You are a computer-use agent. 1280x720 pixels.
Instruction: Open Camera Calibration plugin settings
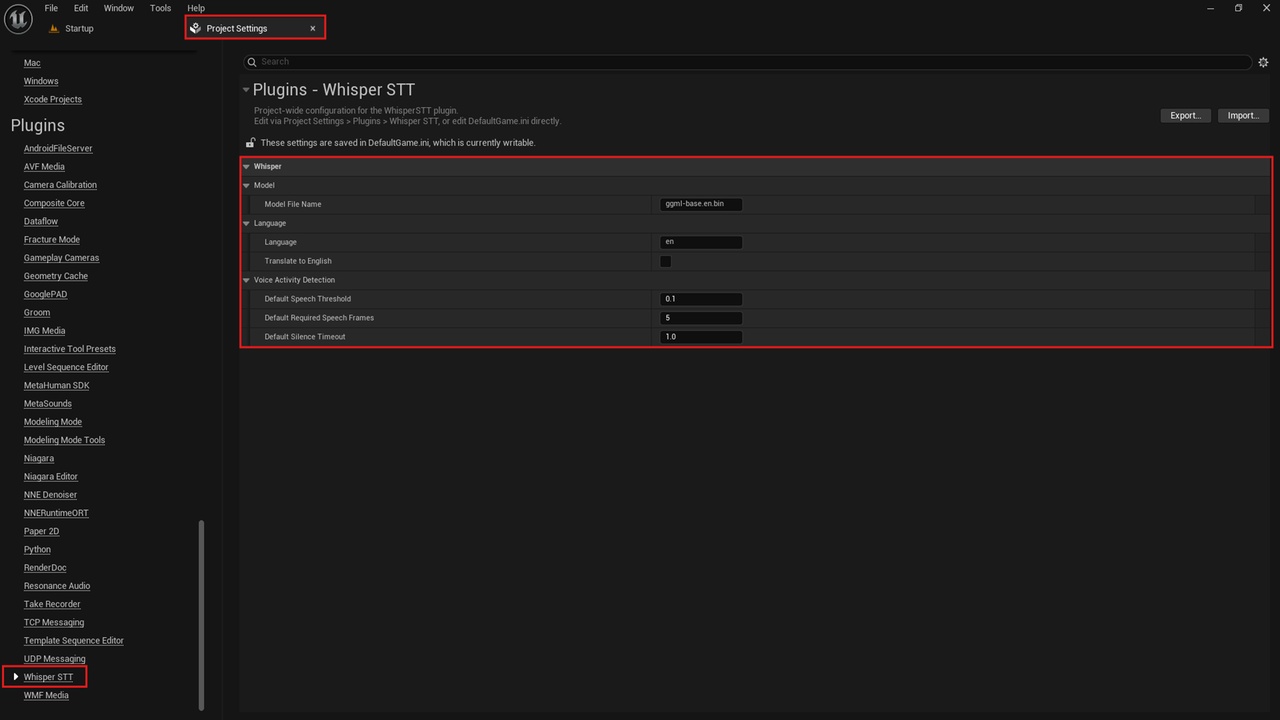tap(60, 185)
